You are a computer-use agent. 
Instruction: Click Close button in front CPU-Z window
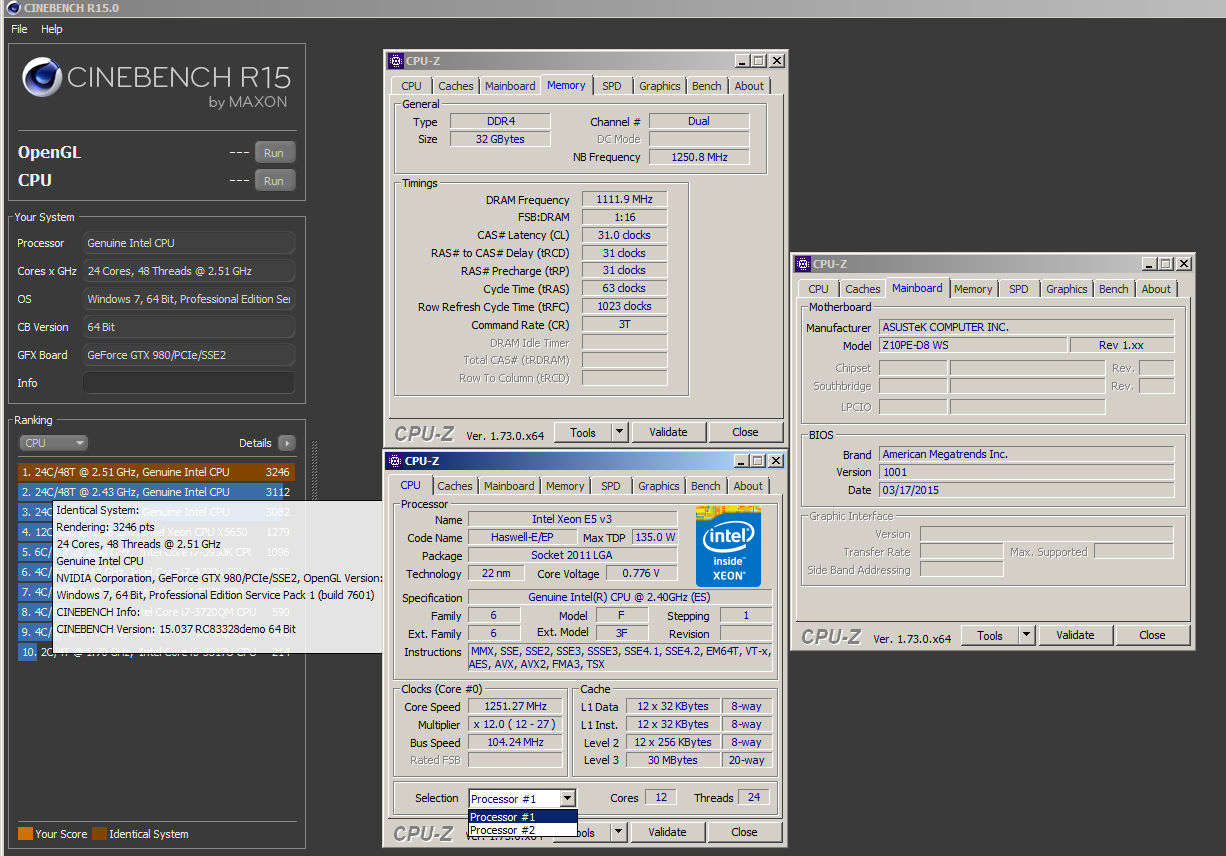tap(744, 832)
